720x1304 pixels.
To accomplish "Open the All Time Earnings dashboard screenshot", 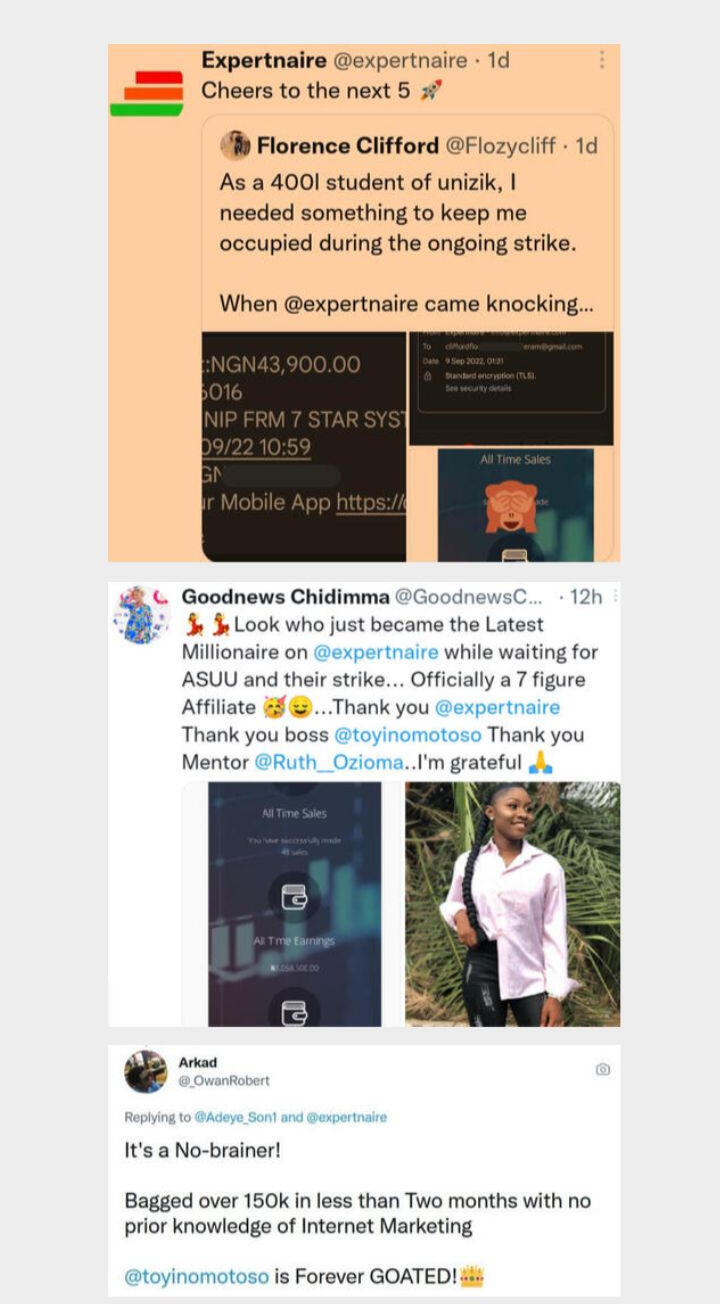I will pos(294,904).
